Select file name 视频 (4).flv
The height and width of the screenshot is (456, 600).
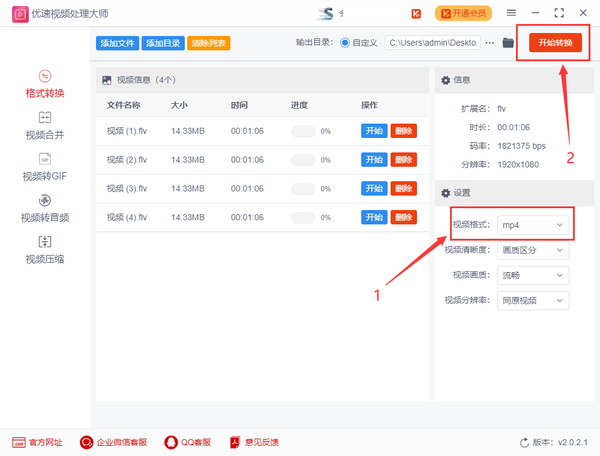point(127,218)
